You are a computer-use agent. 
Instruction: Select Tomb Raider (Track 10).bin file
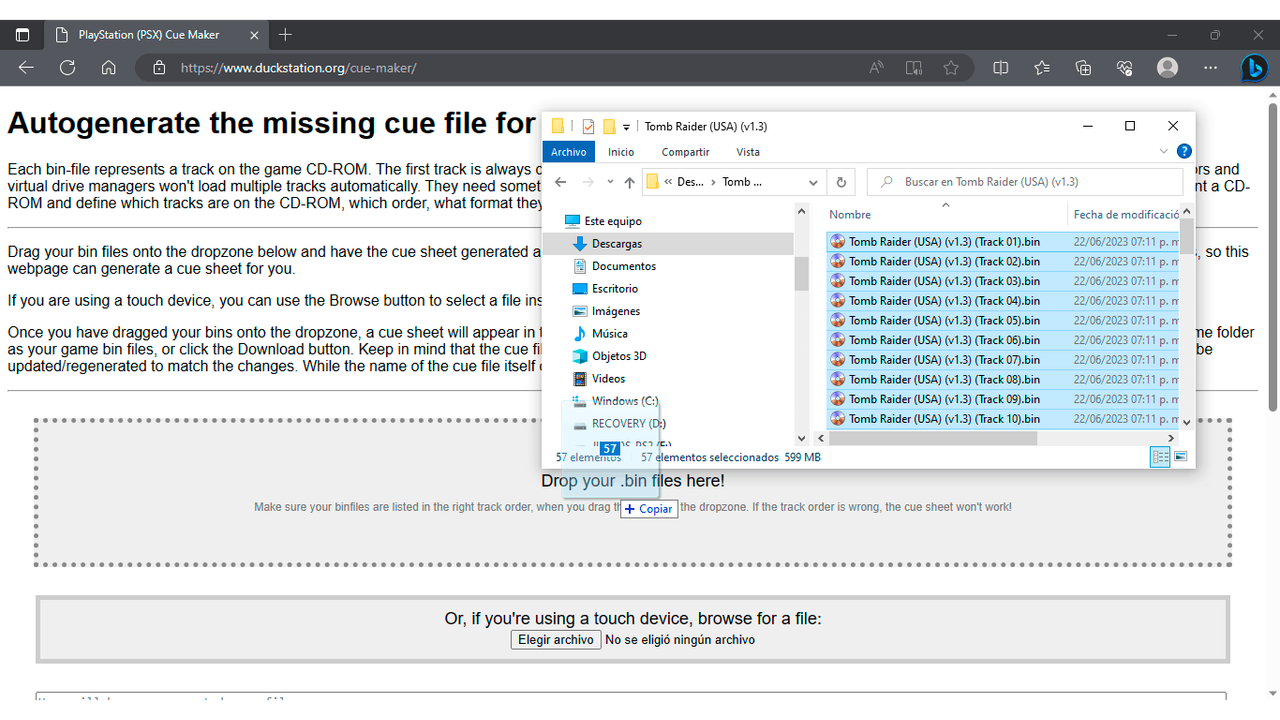point(944,419)
